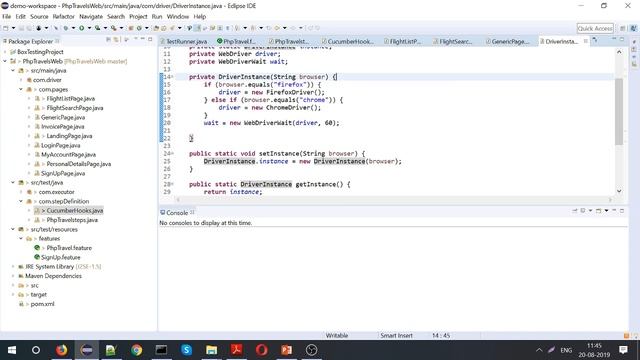Collapse the com.stepDefinition package
This screenshot has height=360, width=640.
[21, 201]
